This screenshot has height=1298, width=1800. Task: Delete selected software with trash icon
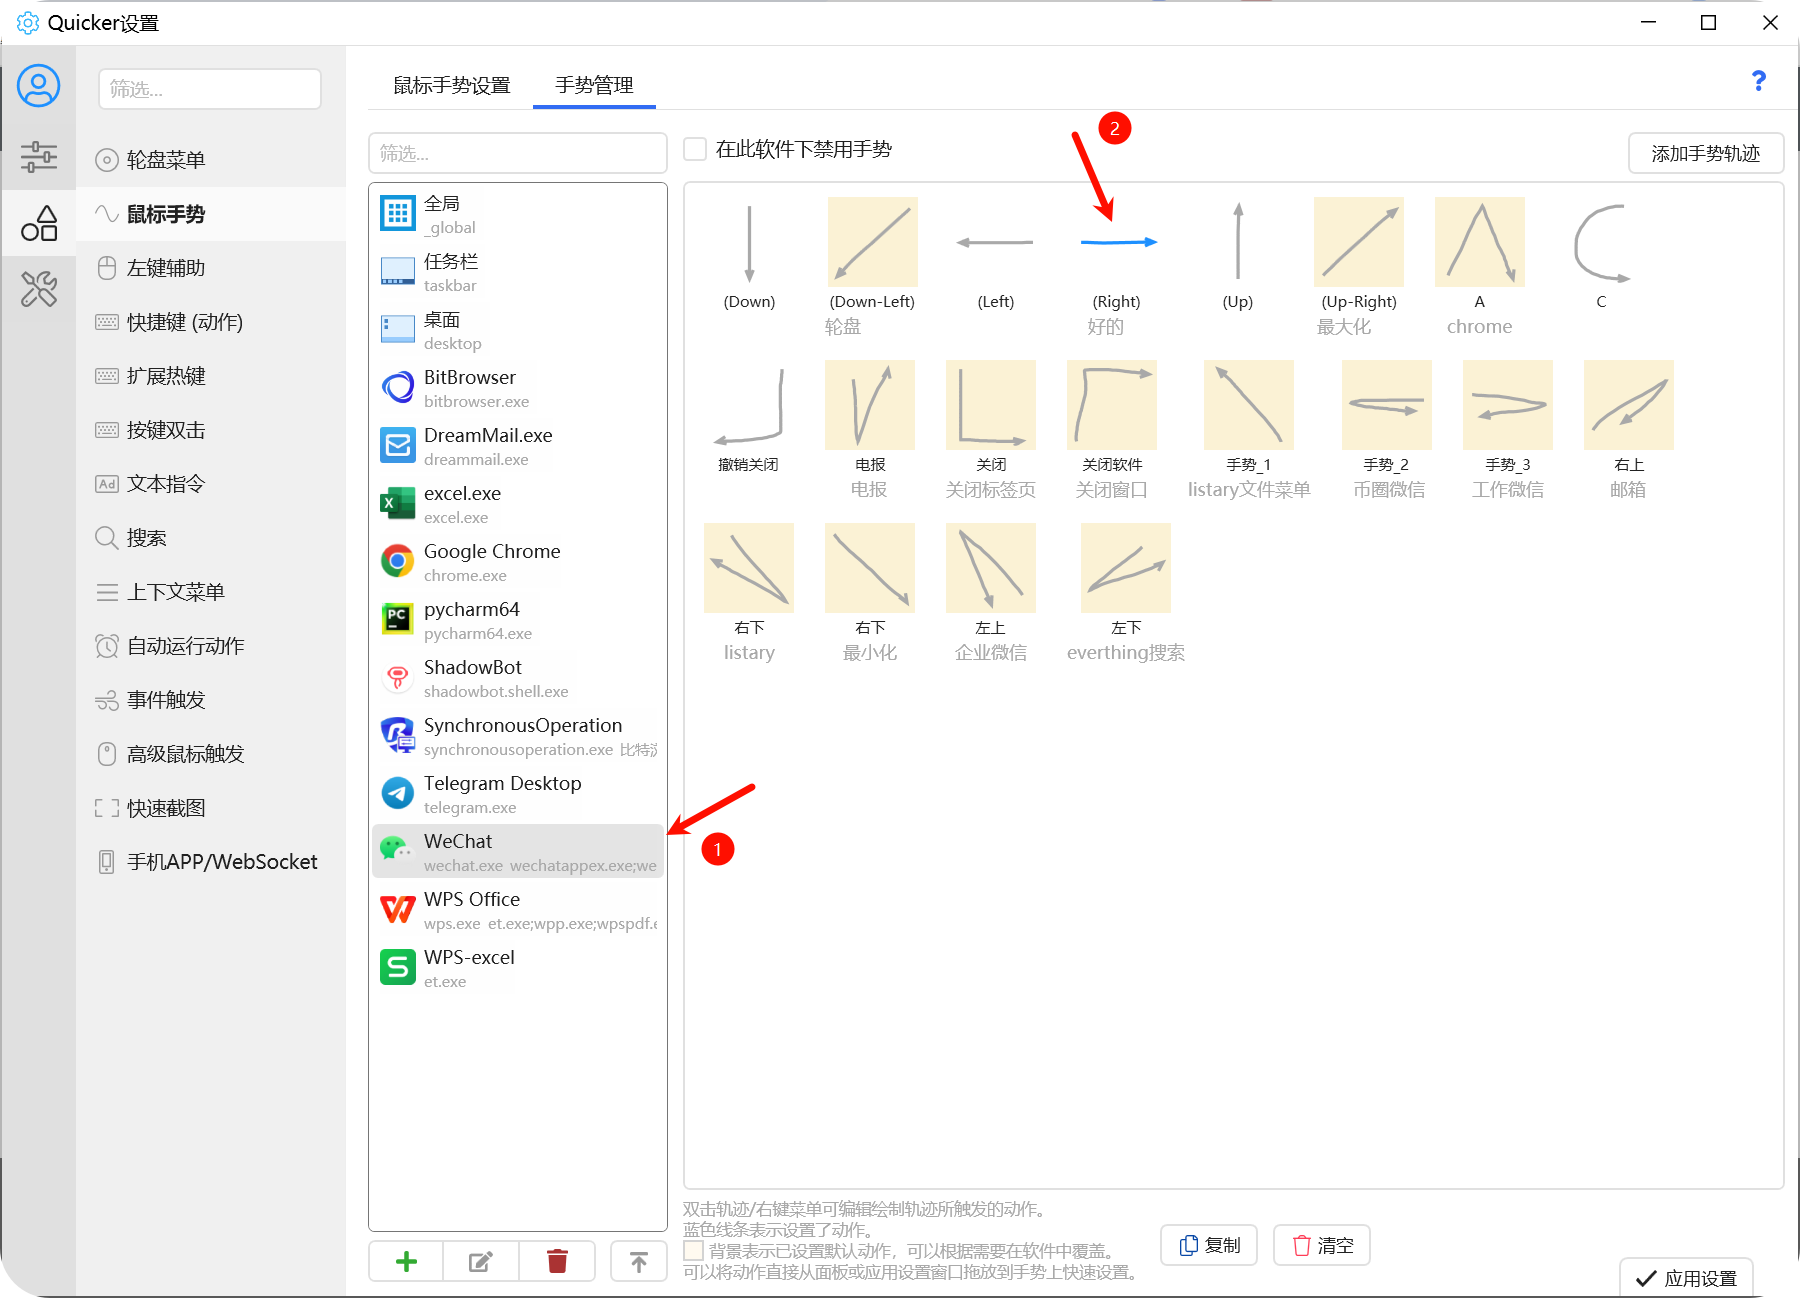pyautogui.click(x=557, y=1261)
